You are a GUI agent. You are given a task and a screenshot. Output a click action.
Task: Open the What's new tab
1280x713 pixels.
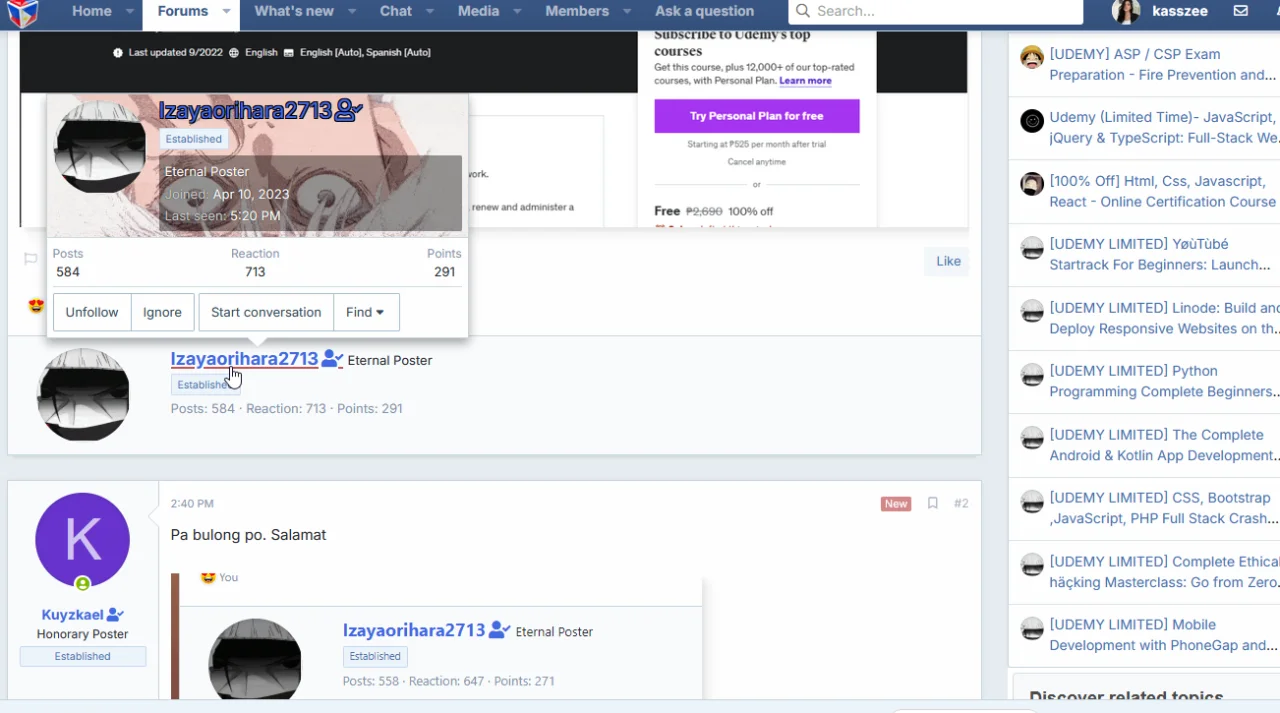click(294, 11)
